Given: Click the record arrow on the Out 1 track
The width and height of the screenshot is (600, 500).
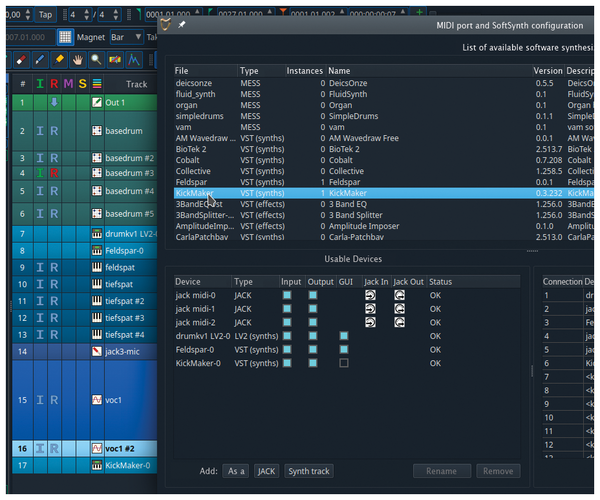Looking at the screenshot, I should [54, 102].
